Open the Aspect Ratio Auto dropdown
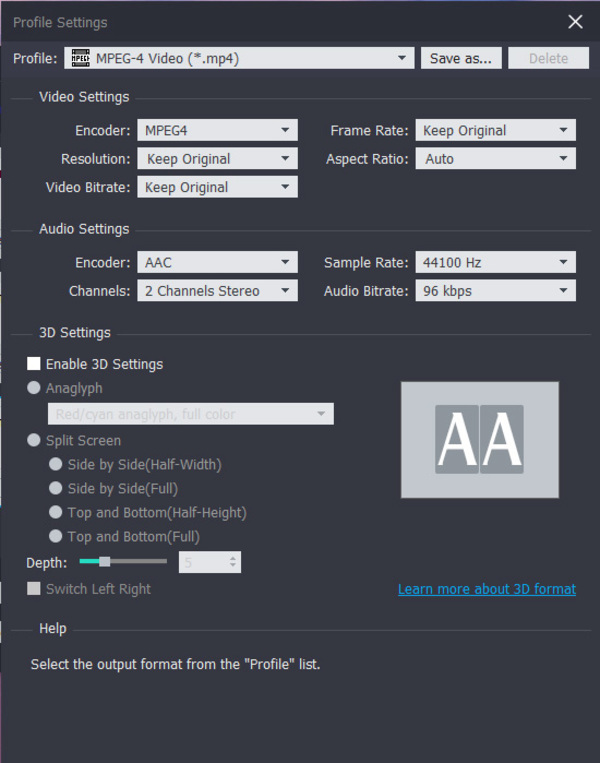Screen dimensions: 600x763 tap(495, 159)
